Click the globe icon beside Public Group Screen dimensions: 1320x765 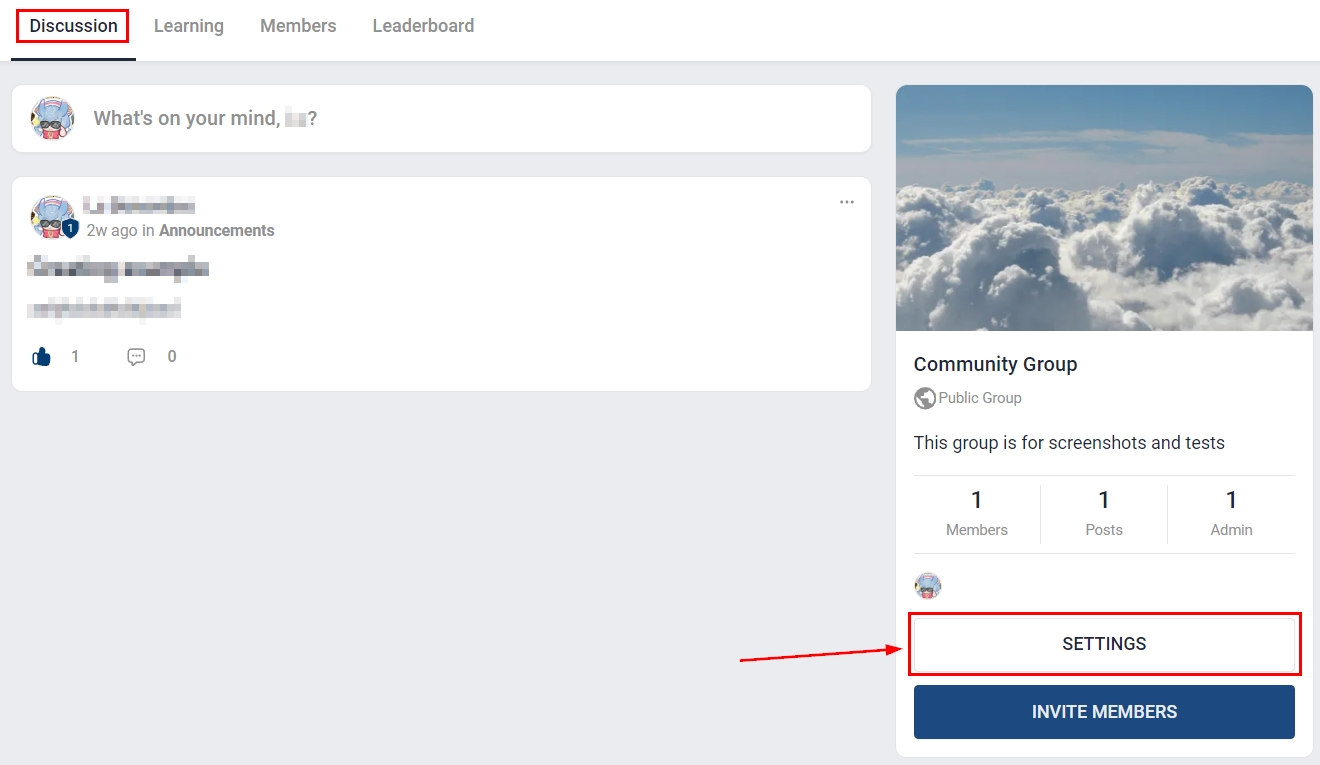[925, 398]
